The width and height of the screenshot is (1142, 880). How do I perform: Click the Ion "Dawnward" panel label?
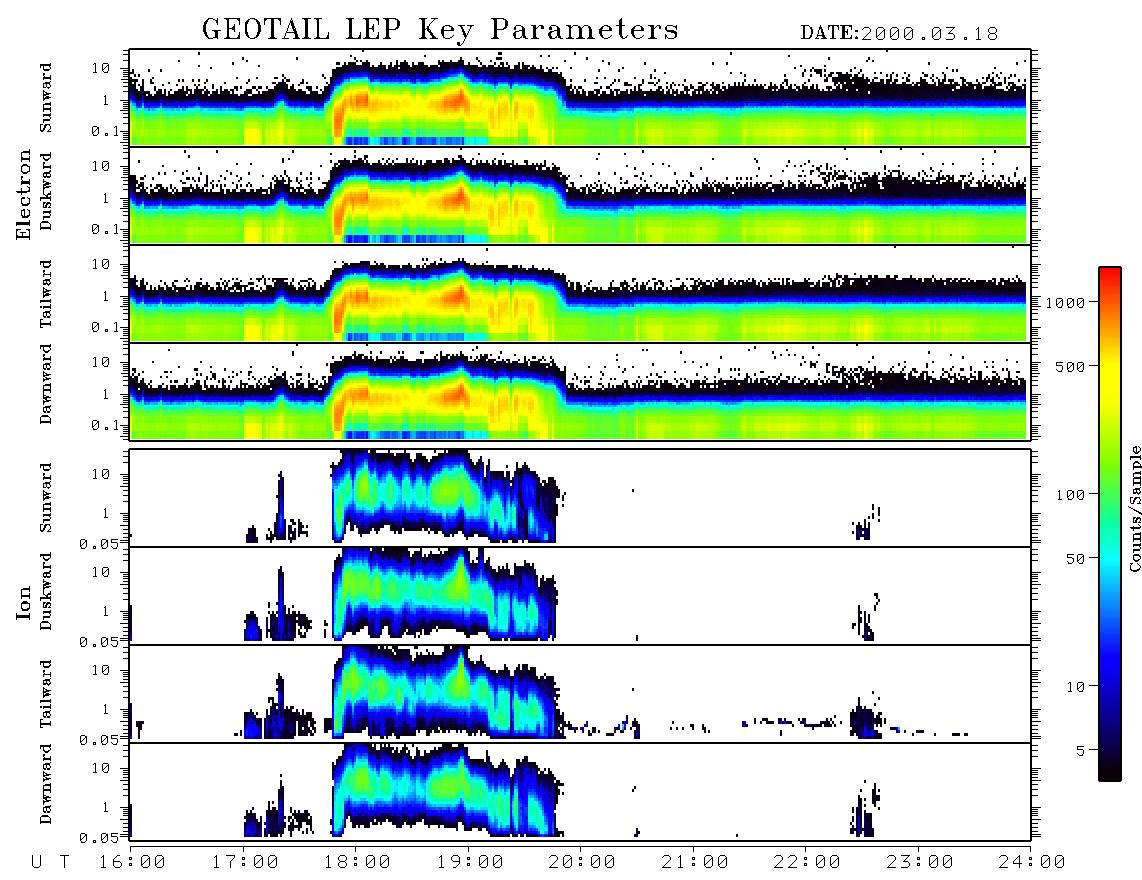46,784
